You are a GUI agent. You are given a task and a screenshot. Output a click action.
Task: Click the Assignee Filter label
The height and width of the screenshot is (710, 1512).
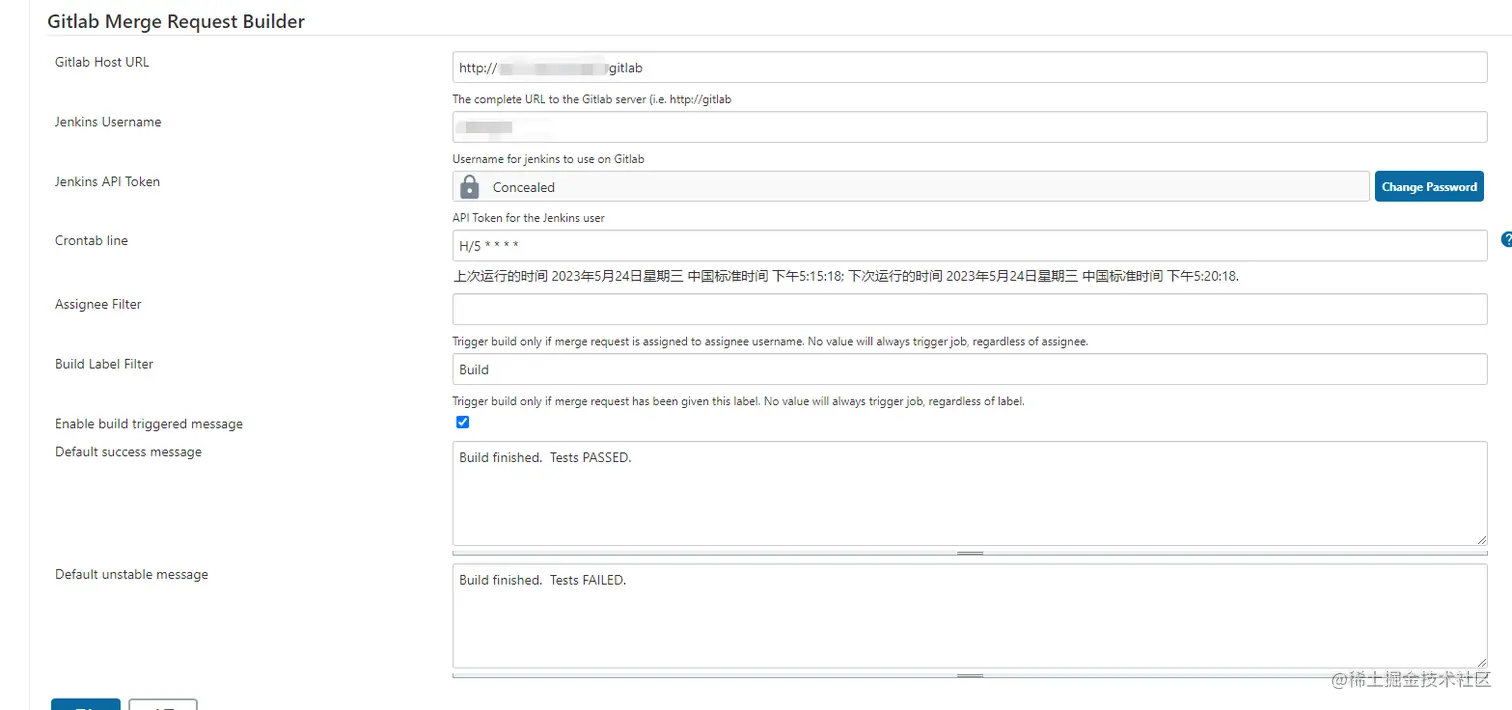pos(98,304)
